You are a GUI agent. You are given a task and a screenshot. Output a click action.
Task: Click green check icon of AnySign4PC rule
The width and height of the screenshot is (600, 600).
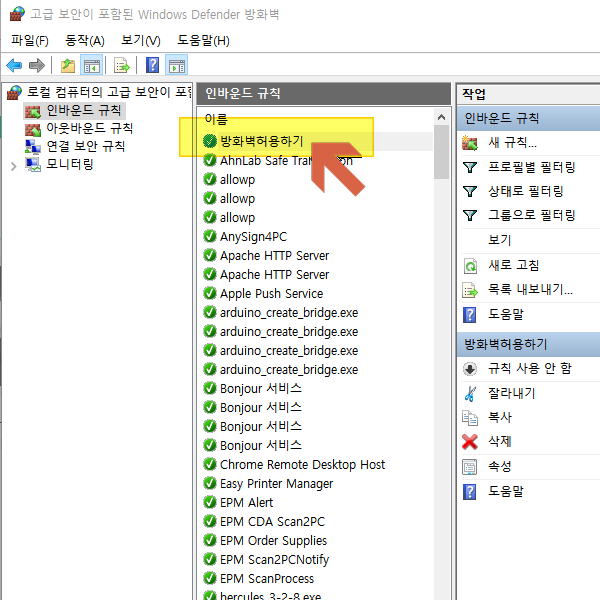[210, 236]
